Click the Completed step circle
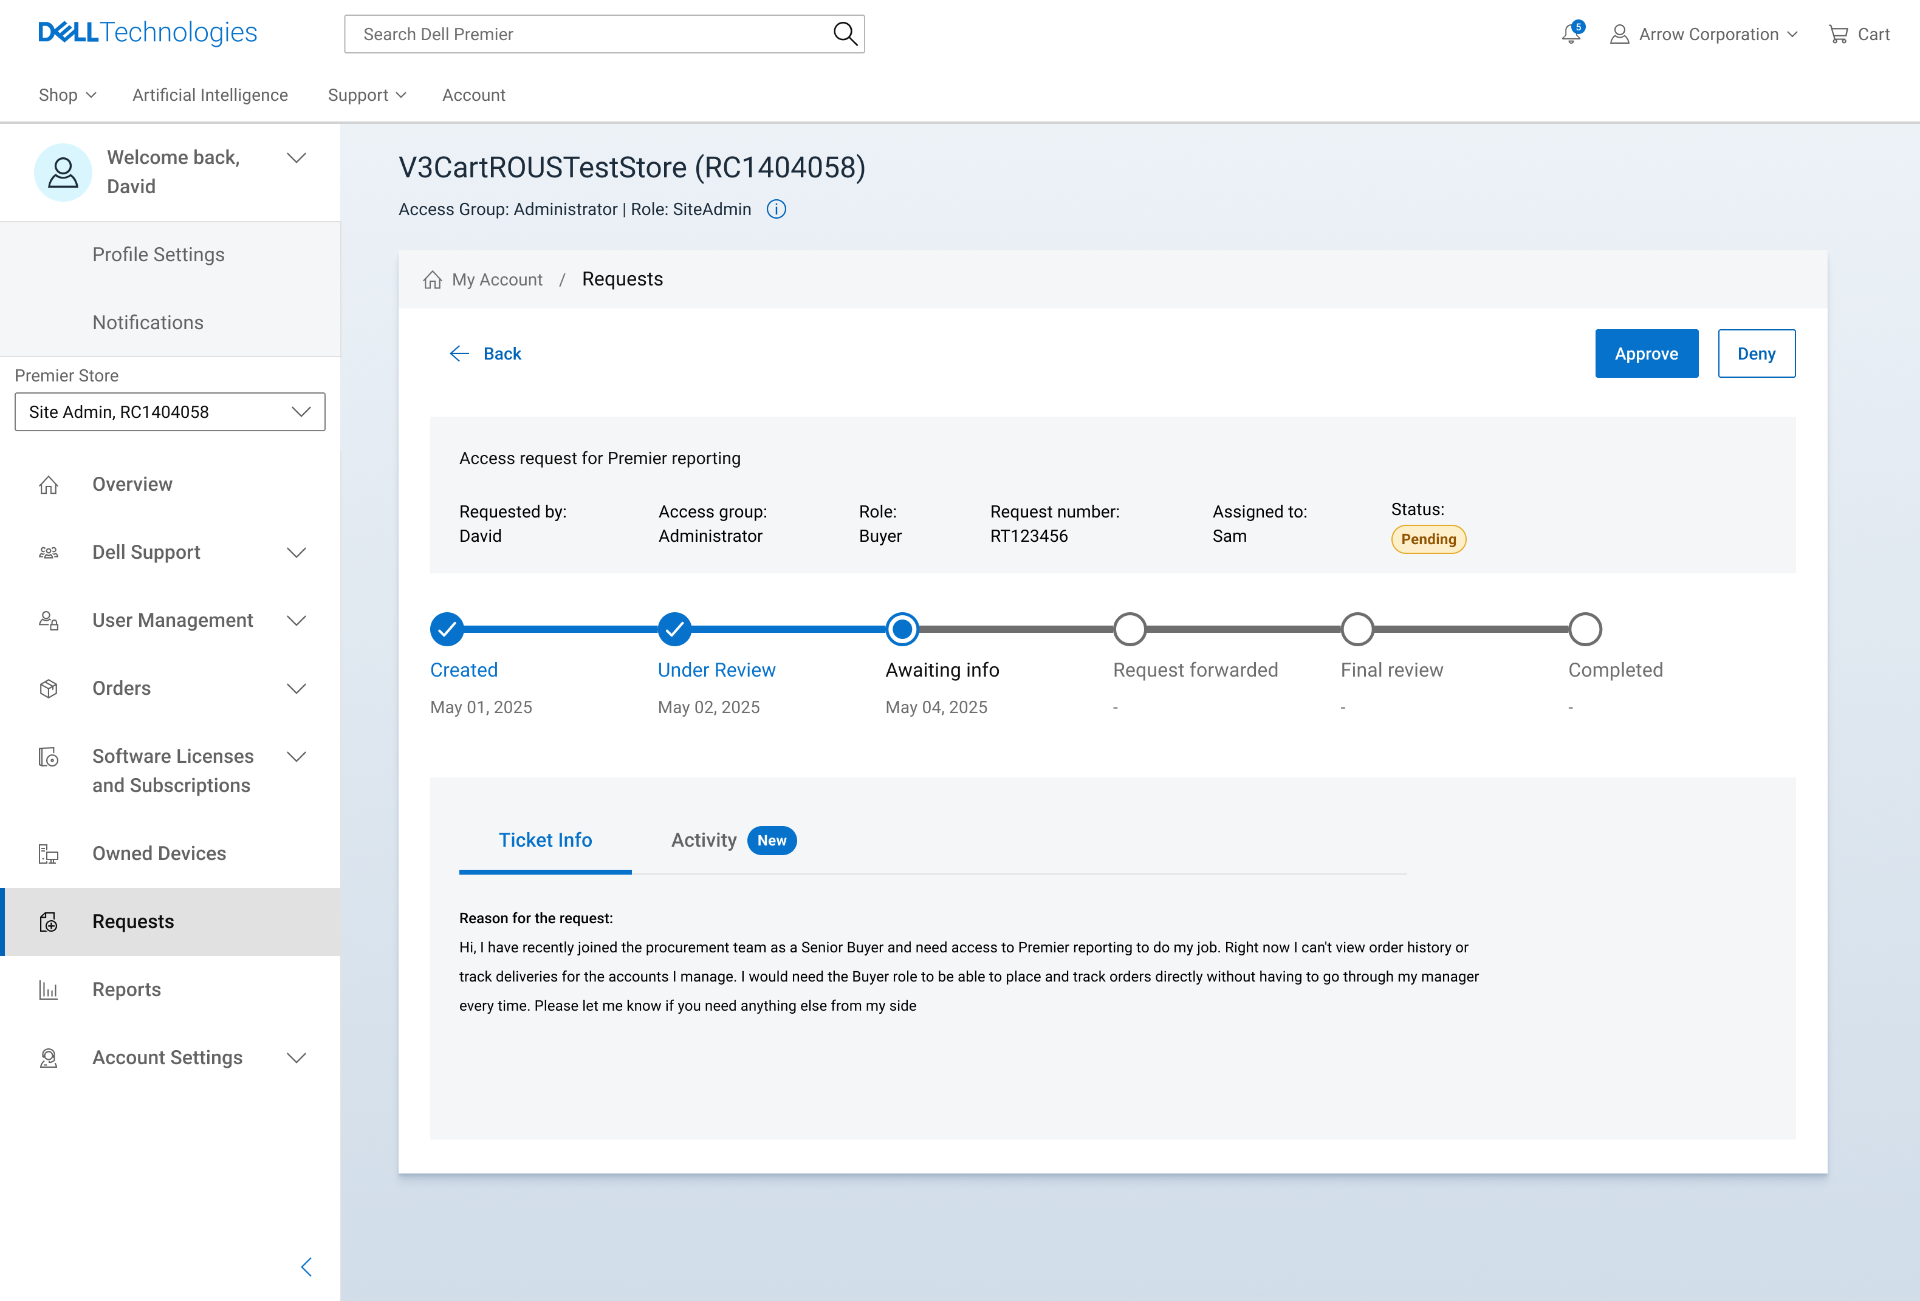 [x=1585, y=630]
